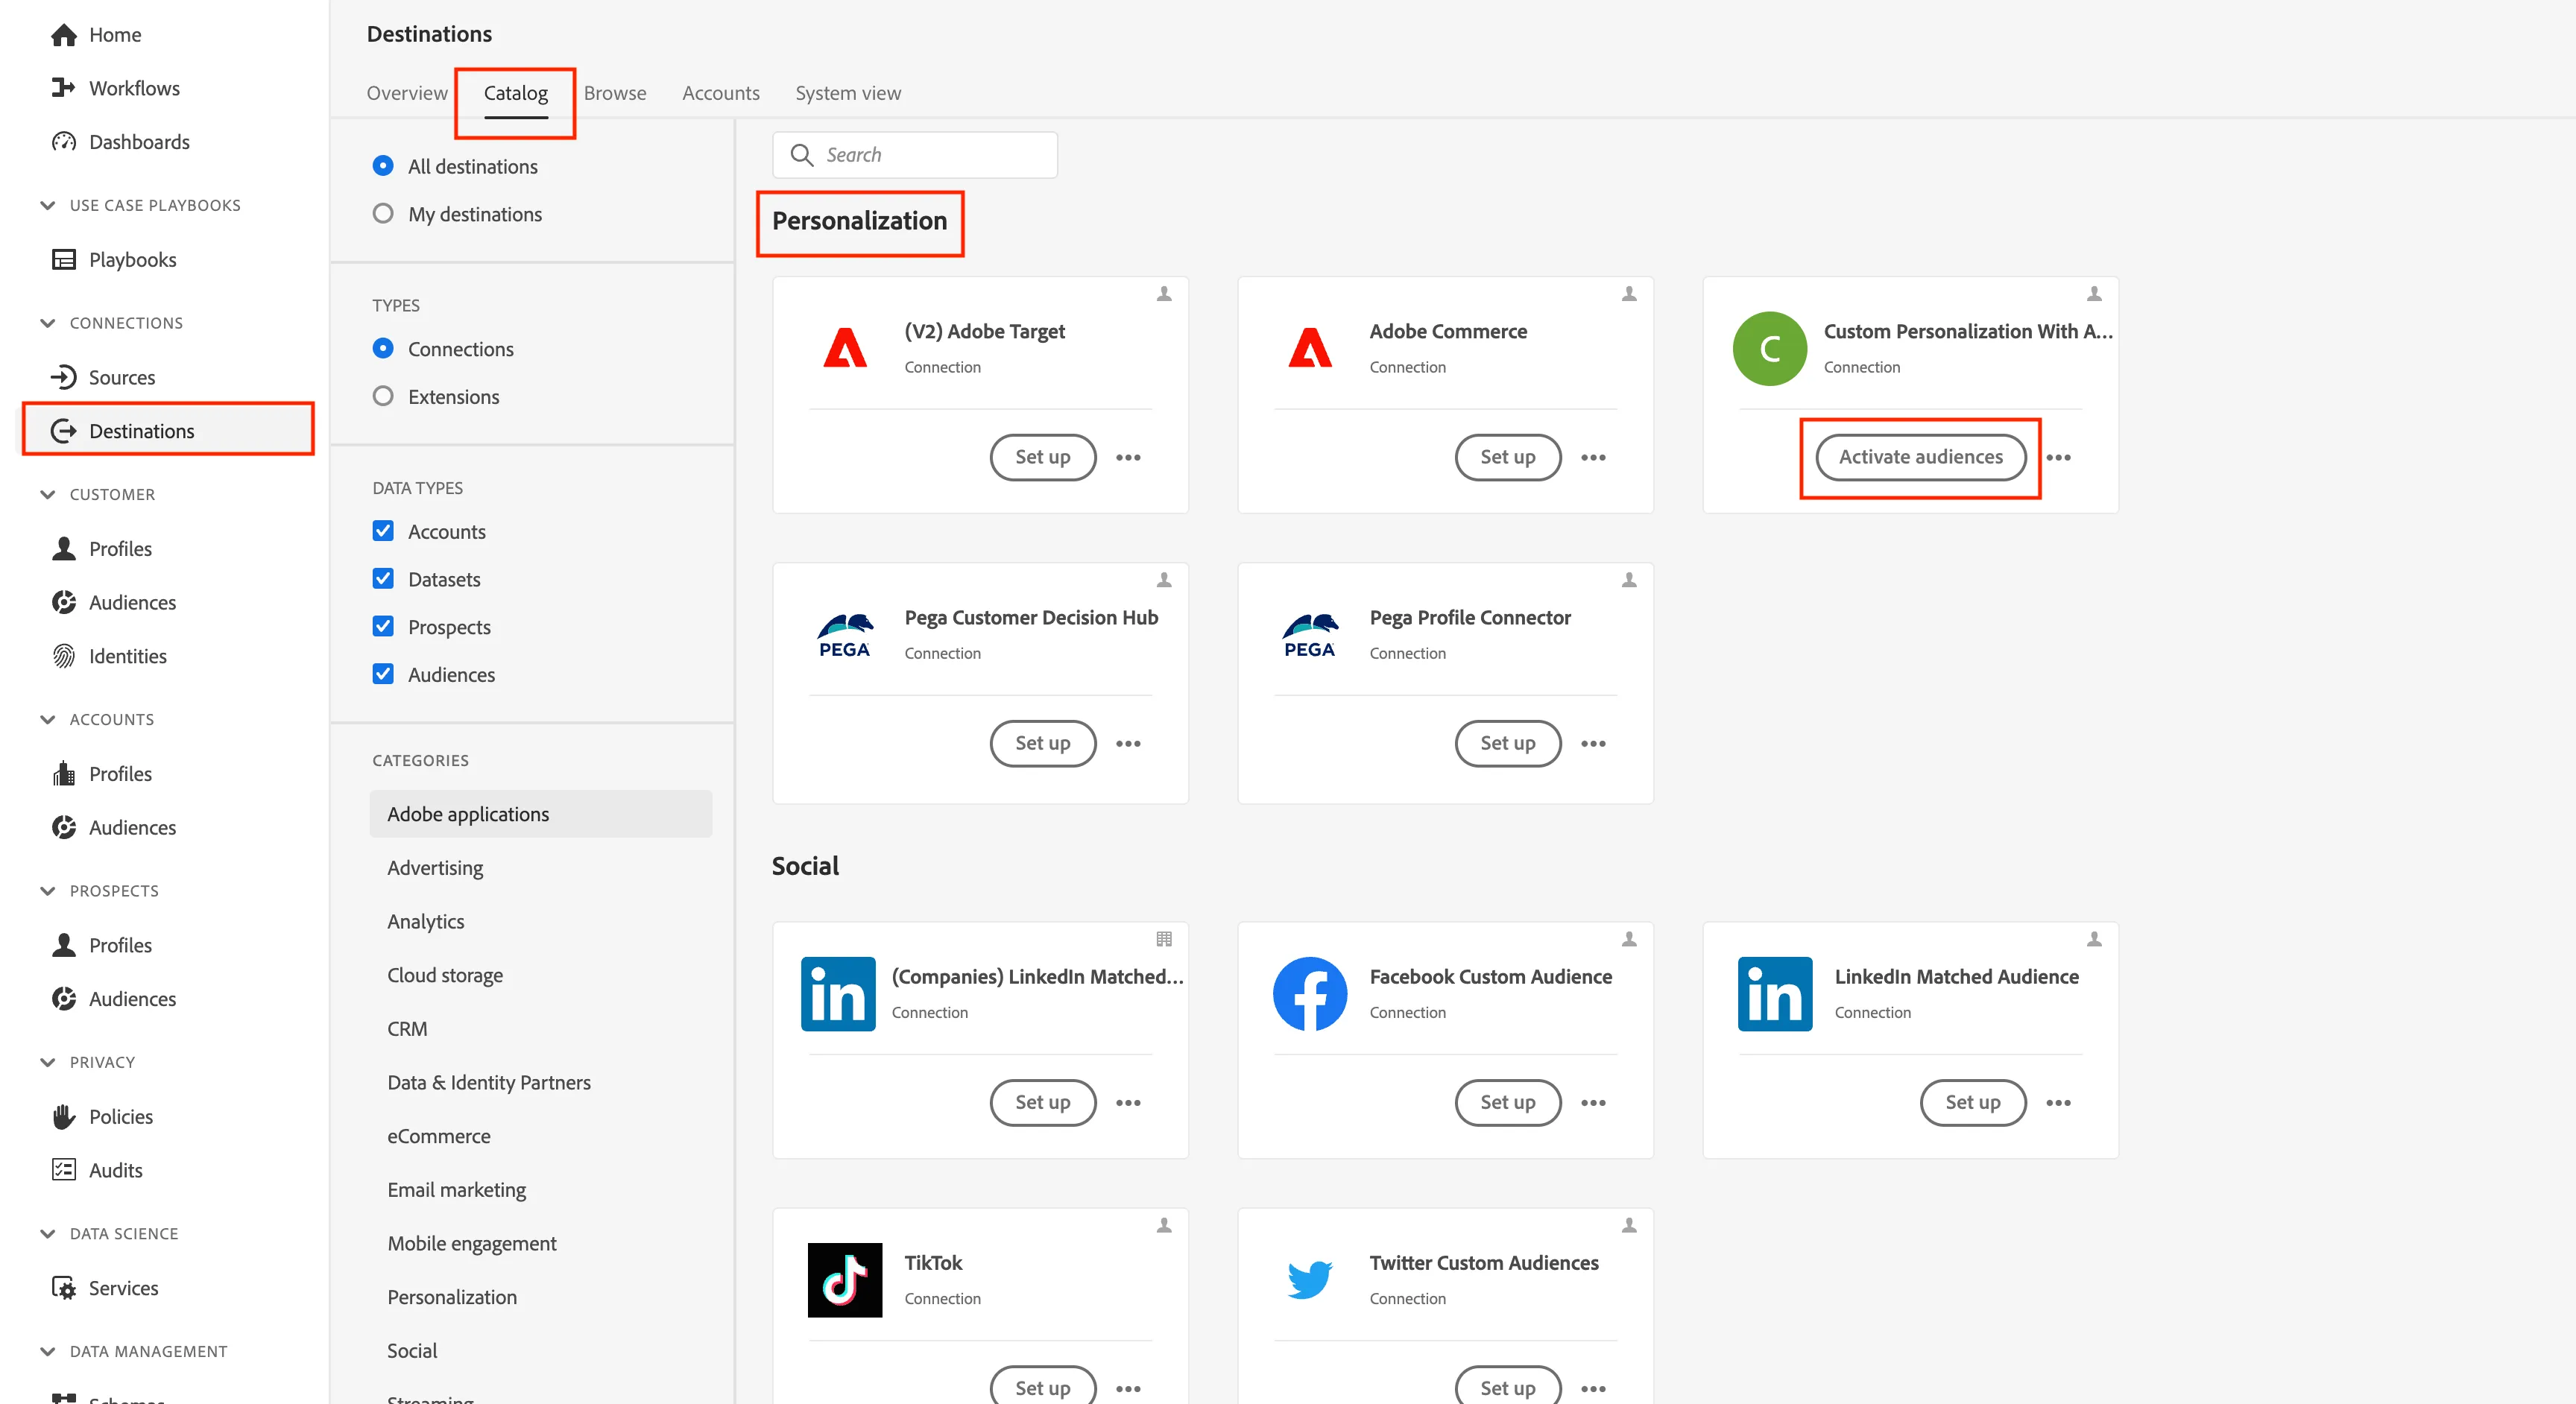Click the Dashboards gauge icon
Viewport: 2576px width, 1404px height.
tap(64, 142)
